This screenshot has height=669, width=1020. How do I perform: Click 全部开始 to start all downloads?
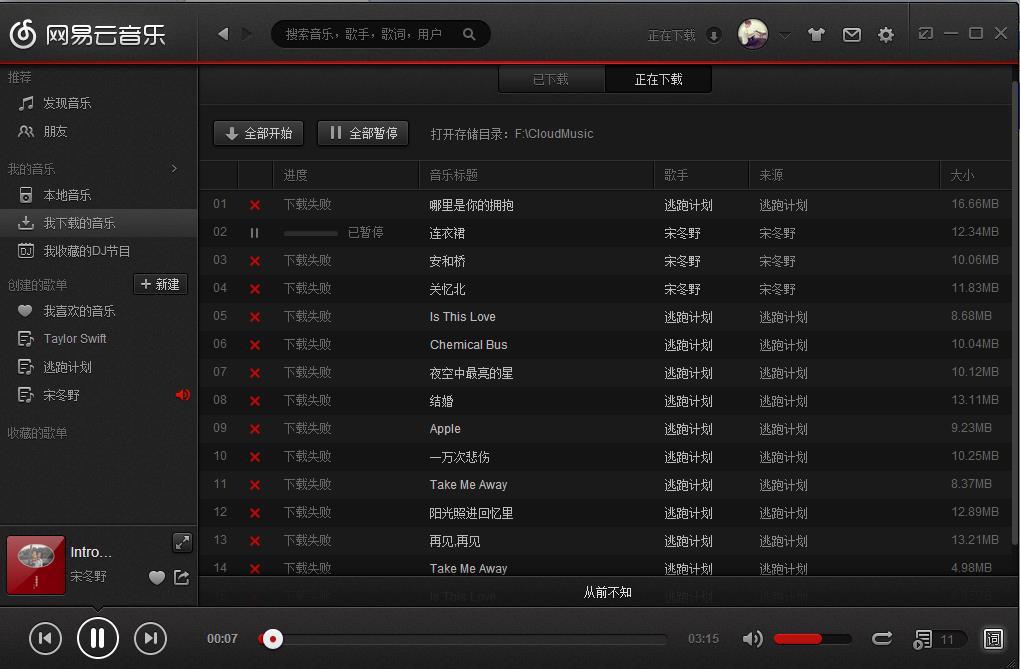tap(257, 132)
